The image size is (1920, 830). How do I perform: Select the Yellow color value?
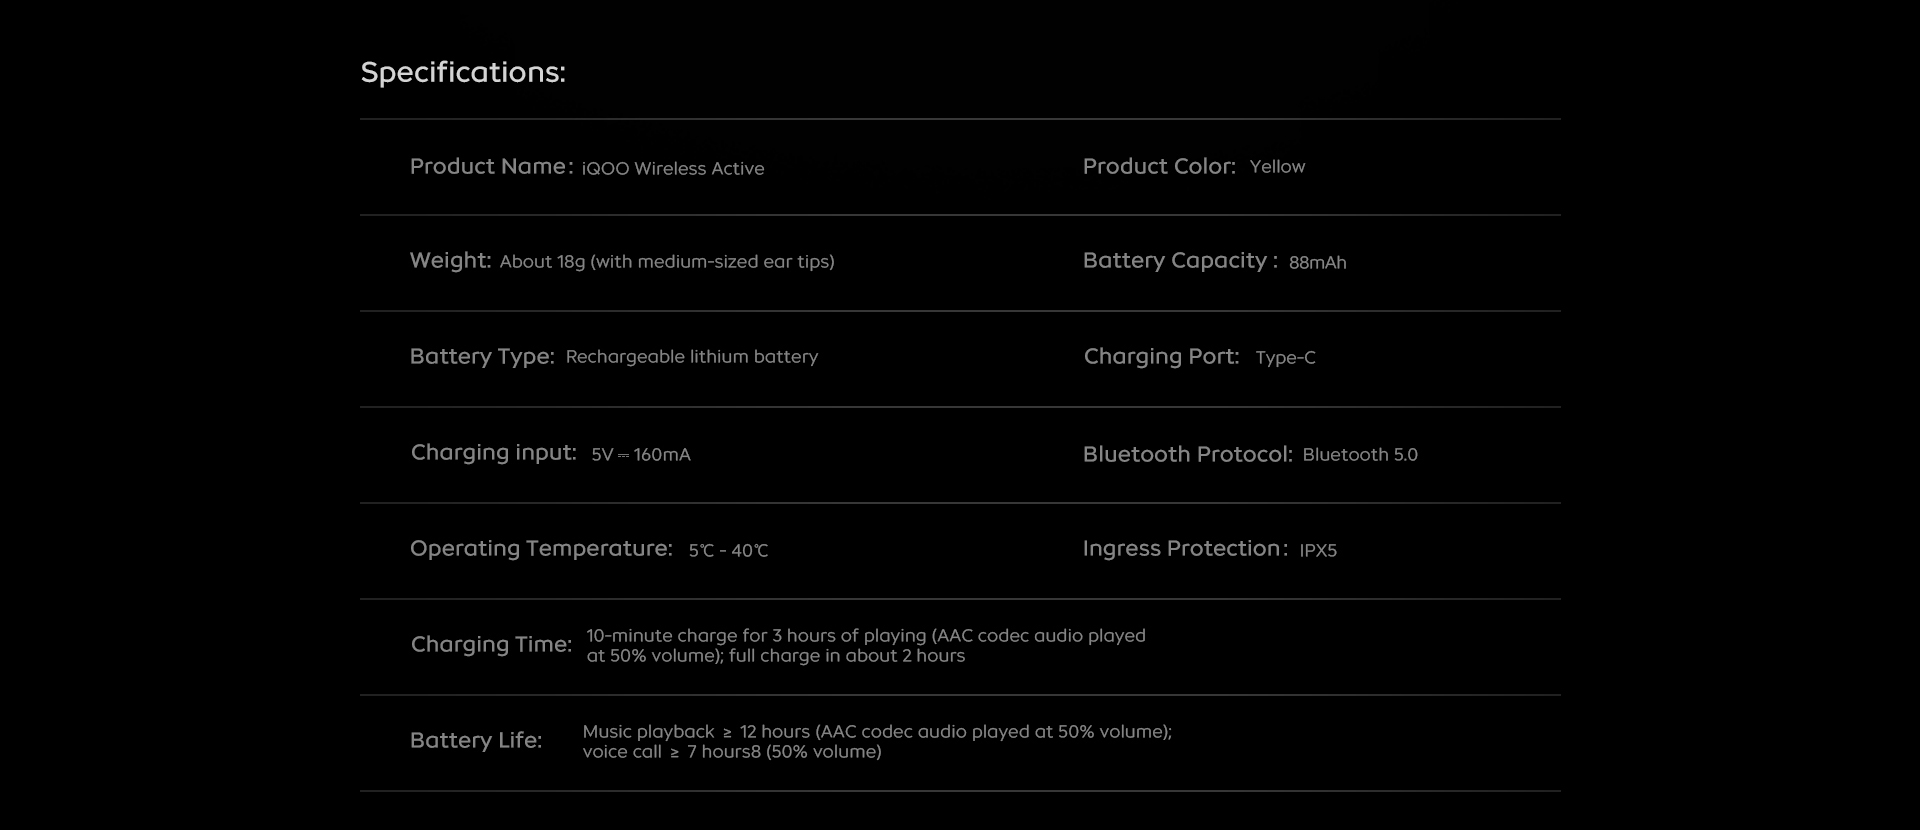click(x=1277, y=167)
